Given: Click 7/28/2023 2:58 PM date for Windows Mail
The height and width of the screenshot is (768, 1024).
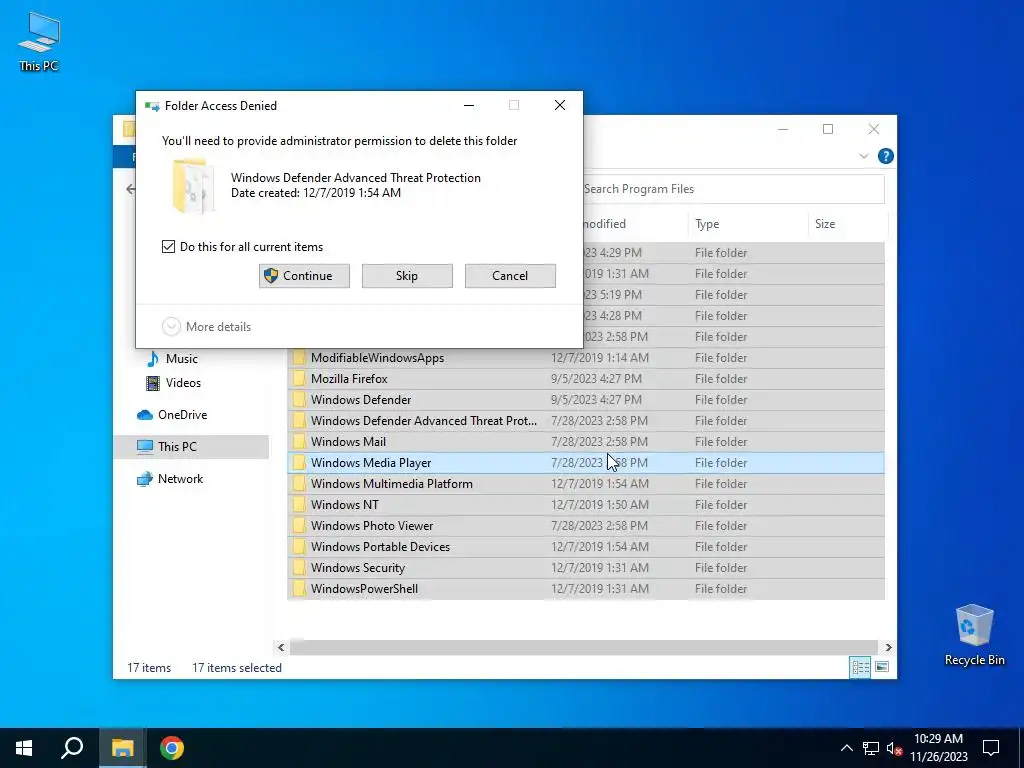Looking at the screenshot, I should [600, 441].
